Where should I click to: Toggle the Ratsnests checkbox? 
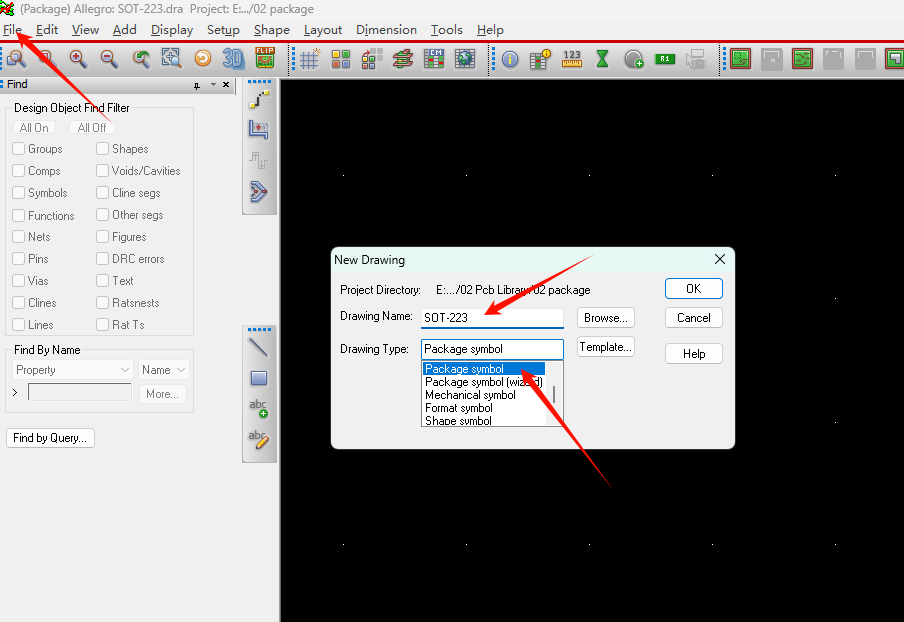pos(103,303)
